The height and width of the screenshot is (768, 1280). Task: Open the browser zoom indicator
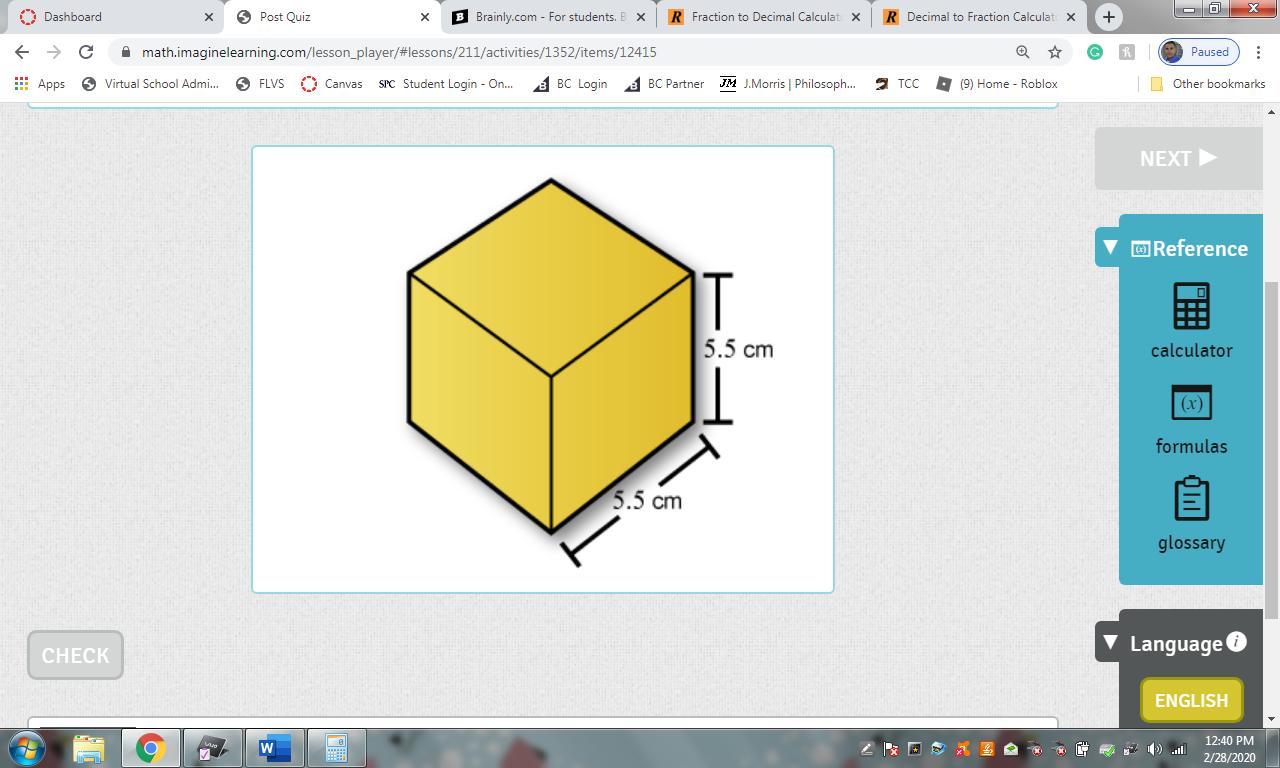click(x=1023, y=52)
